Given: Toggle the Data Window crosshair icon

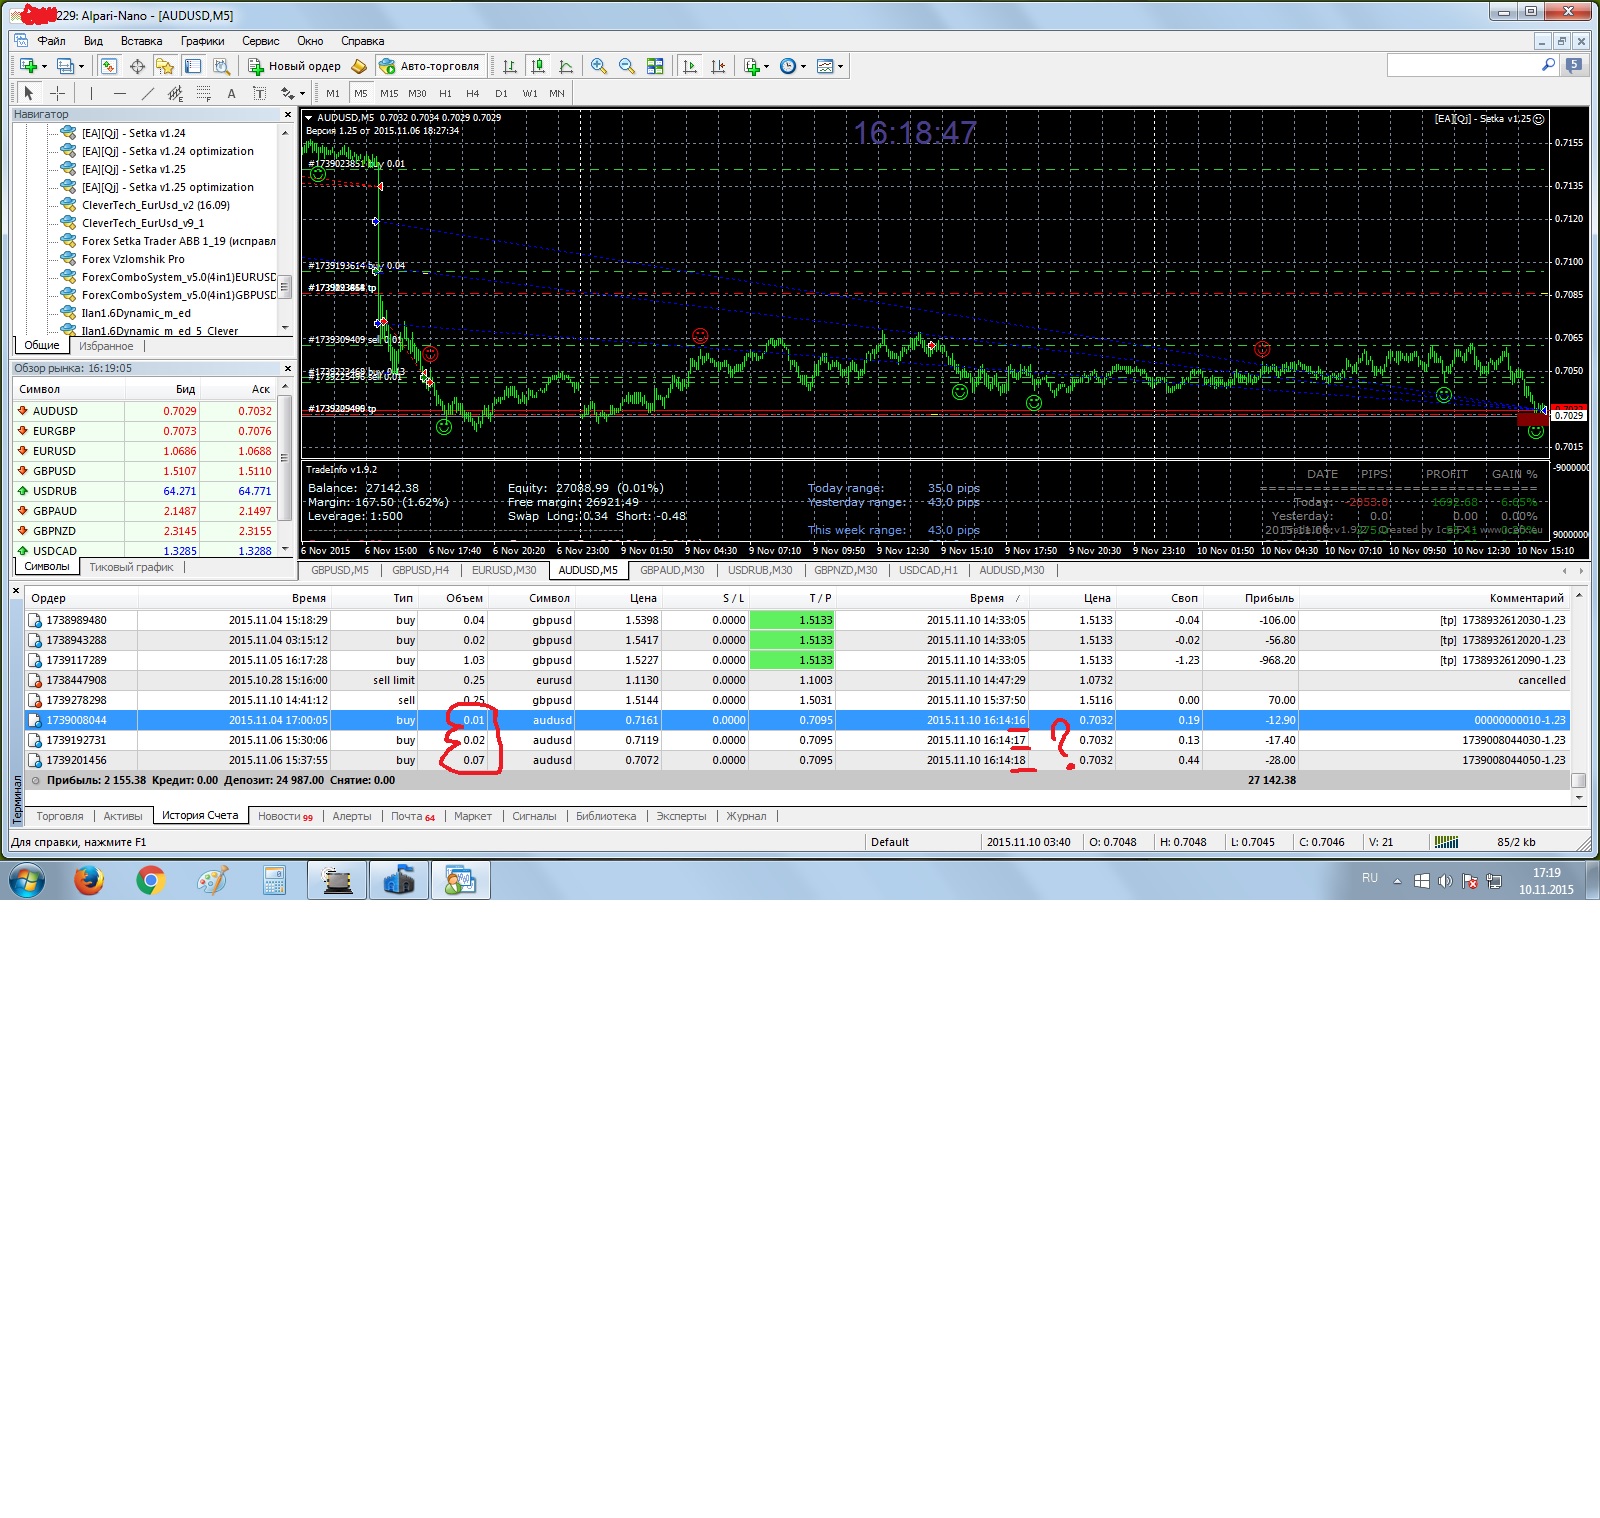Looking at the screenshot, I should (x=137, y=66).
